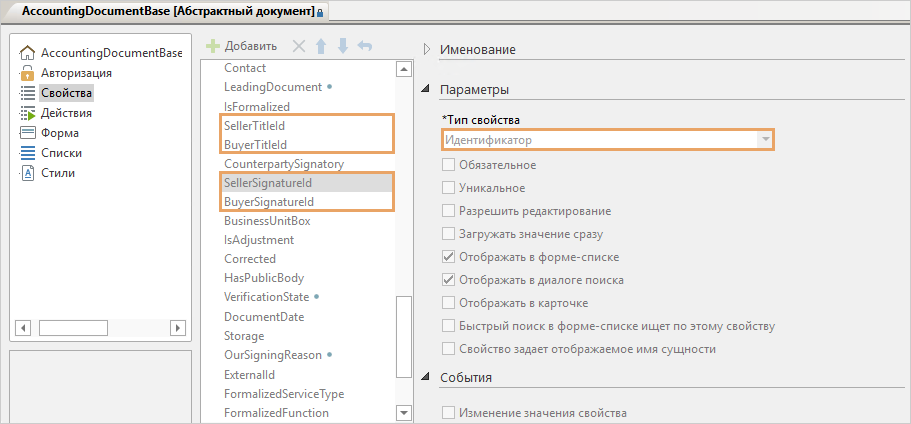The image size is (911, 424).
Task: Open the Тип свойства dropdown
Action: (x=766, y=141)
